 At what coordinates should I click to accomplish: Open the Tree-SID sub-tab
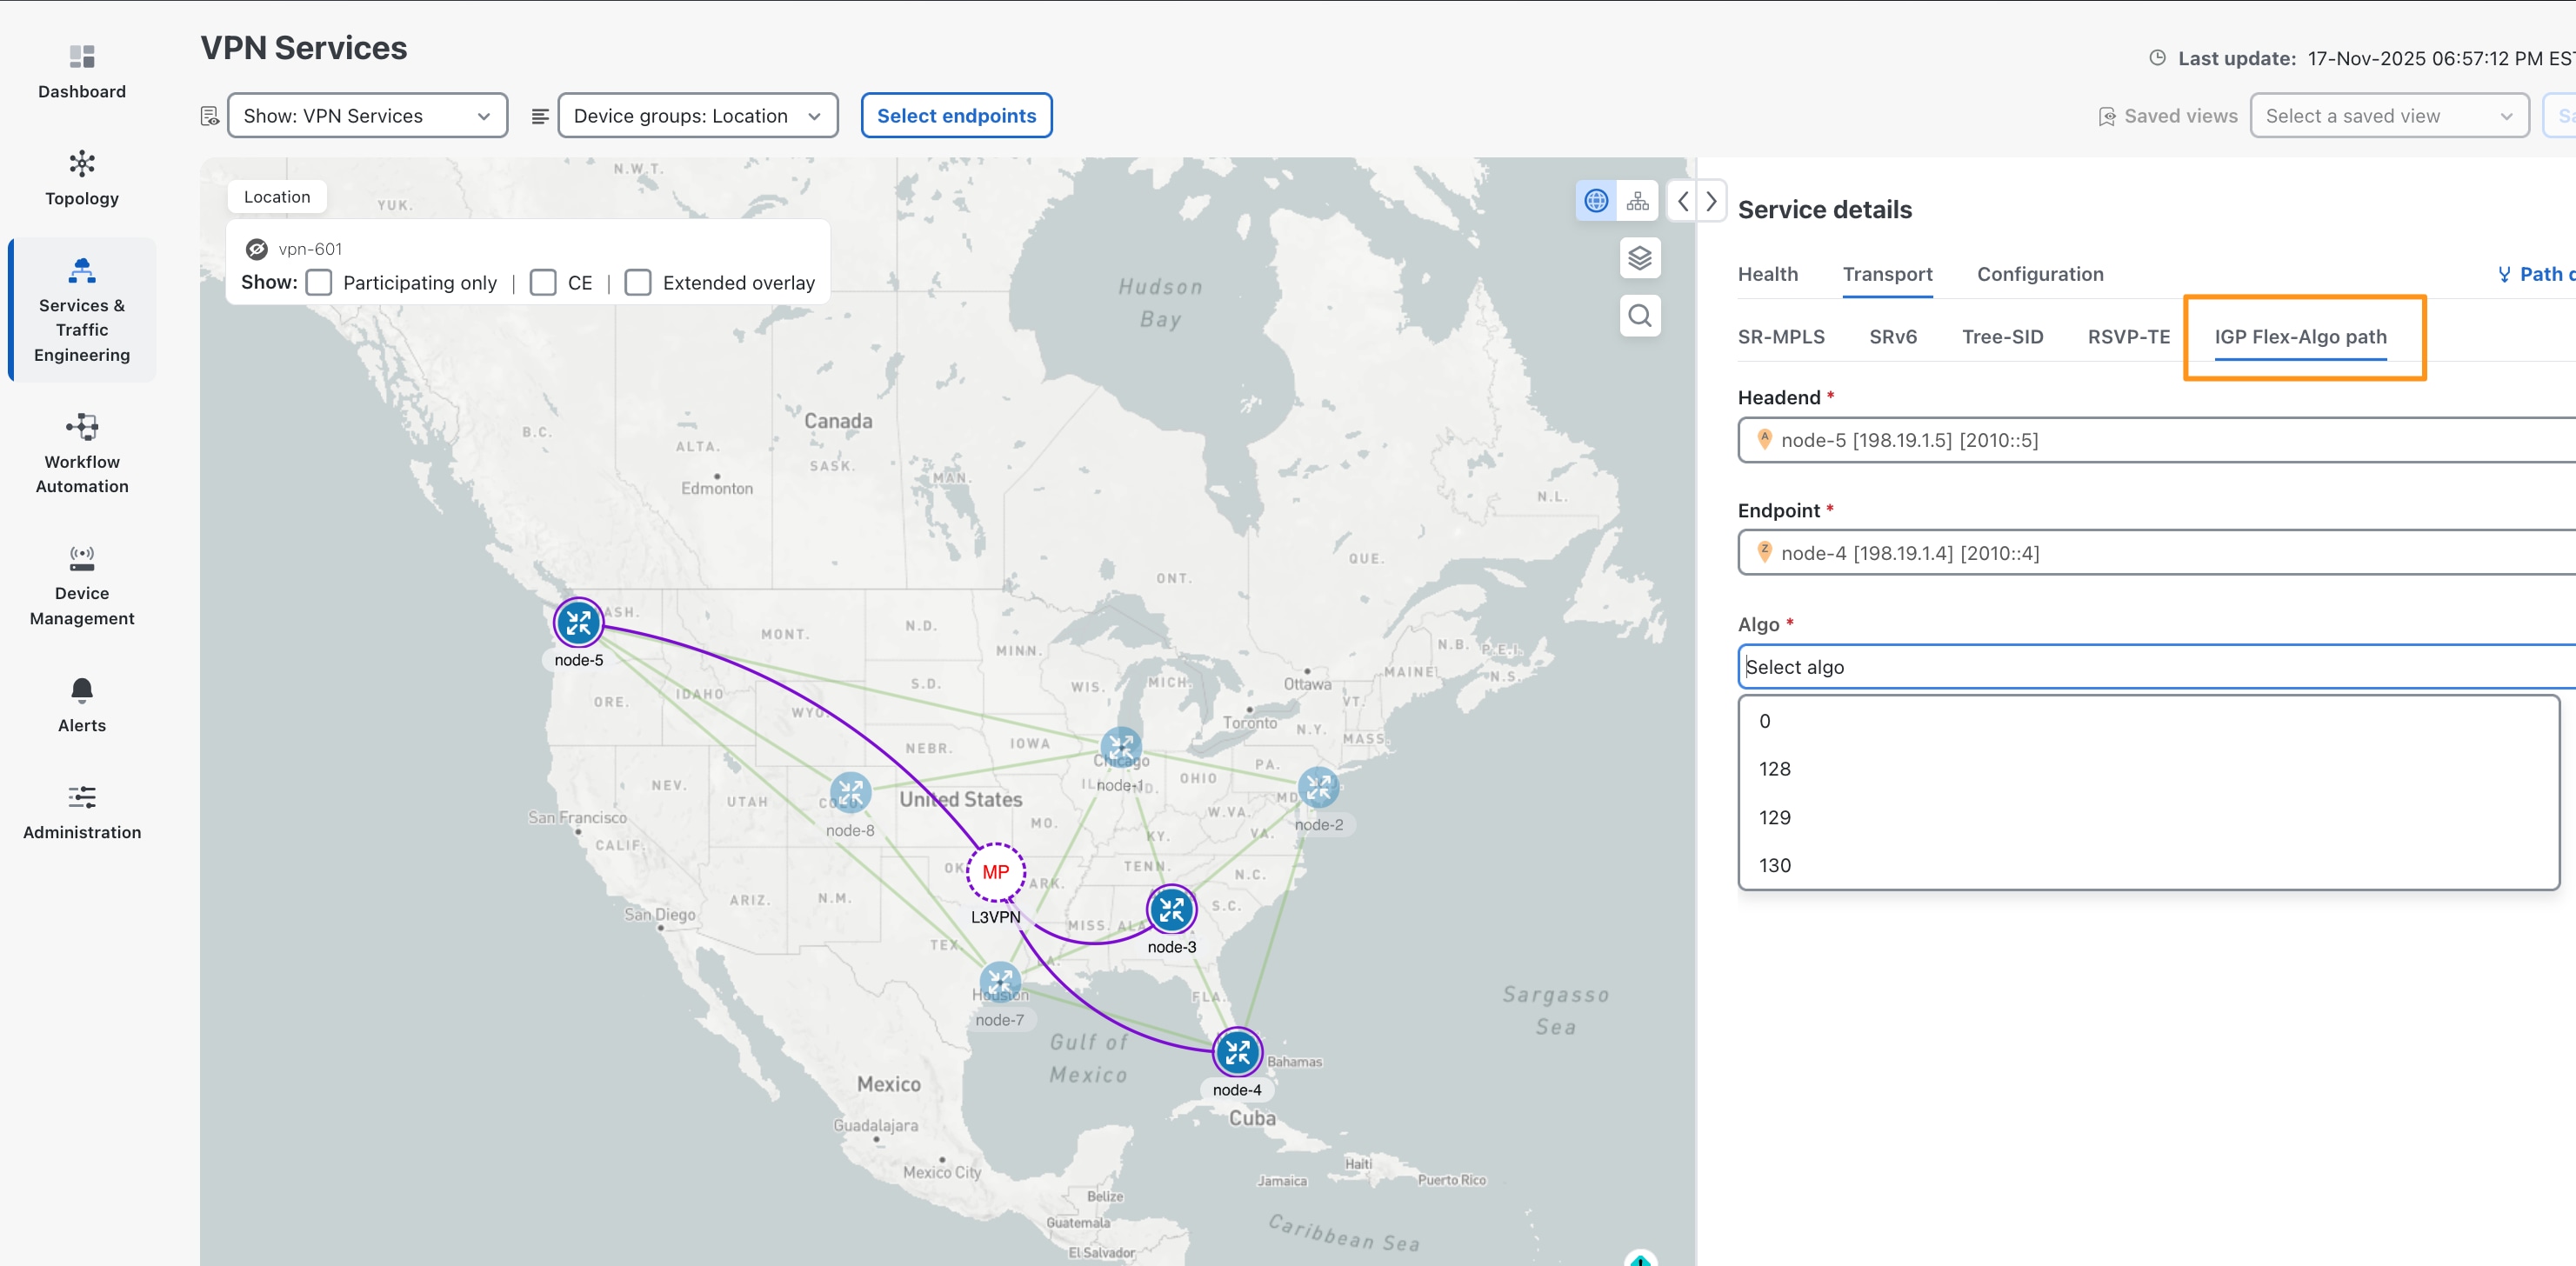tap(2002, 337)
